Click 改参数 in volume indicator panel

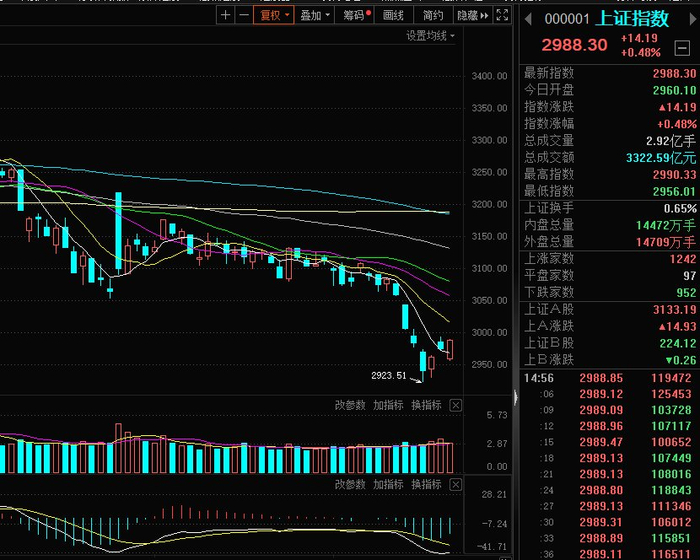350,405
